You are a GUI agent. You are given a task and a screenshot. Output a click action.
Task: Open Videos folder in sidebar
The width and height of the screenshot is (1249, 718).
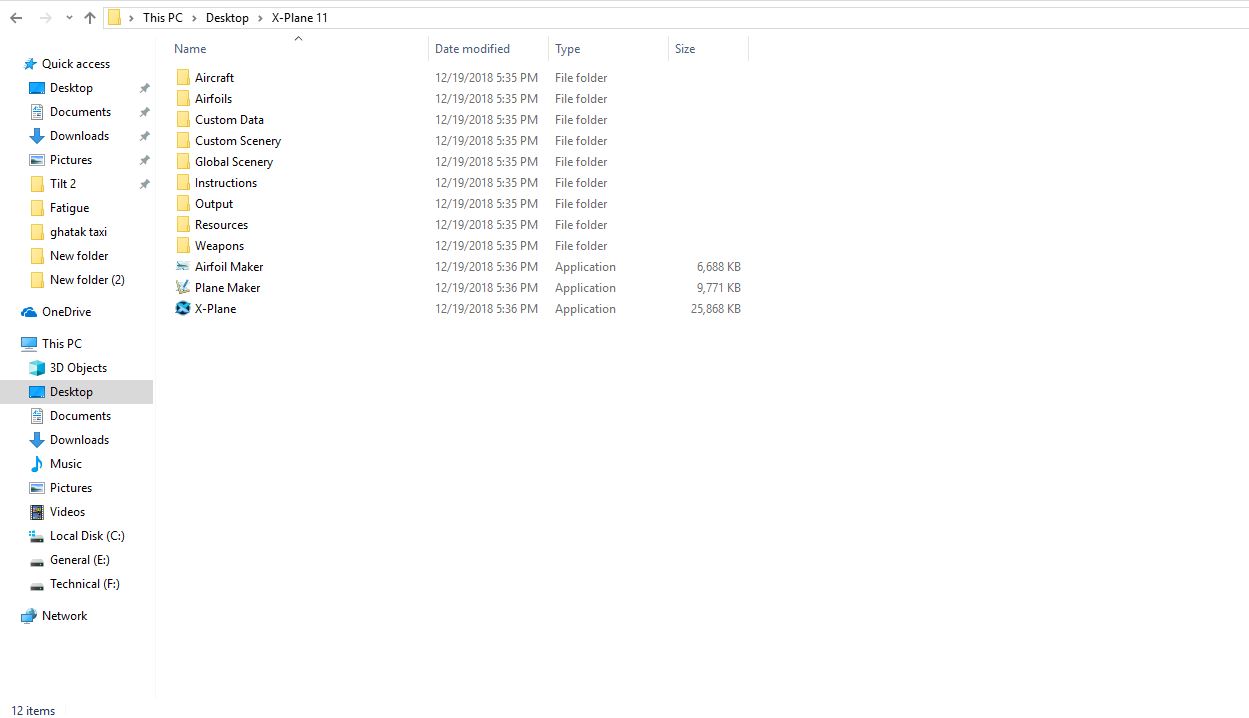pyautogui.click(x=67, y=512)
